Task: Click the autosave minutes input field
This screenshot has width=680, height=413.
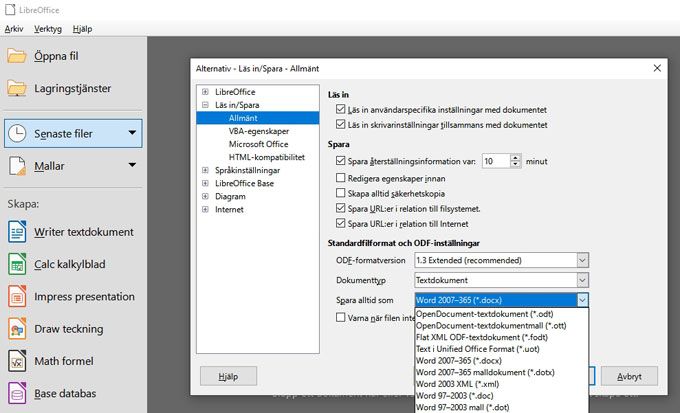Action: 496,161
